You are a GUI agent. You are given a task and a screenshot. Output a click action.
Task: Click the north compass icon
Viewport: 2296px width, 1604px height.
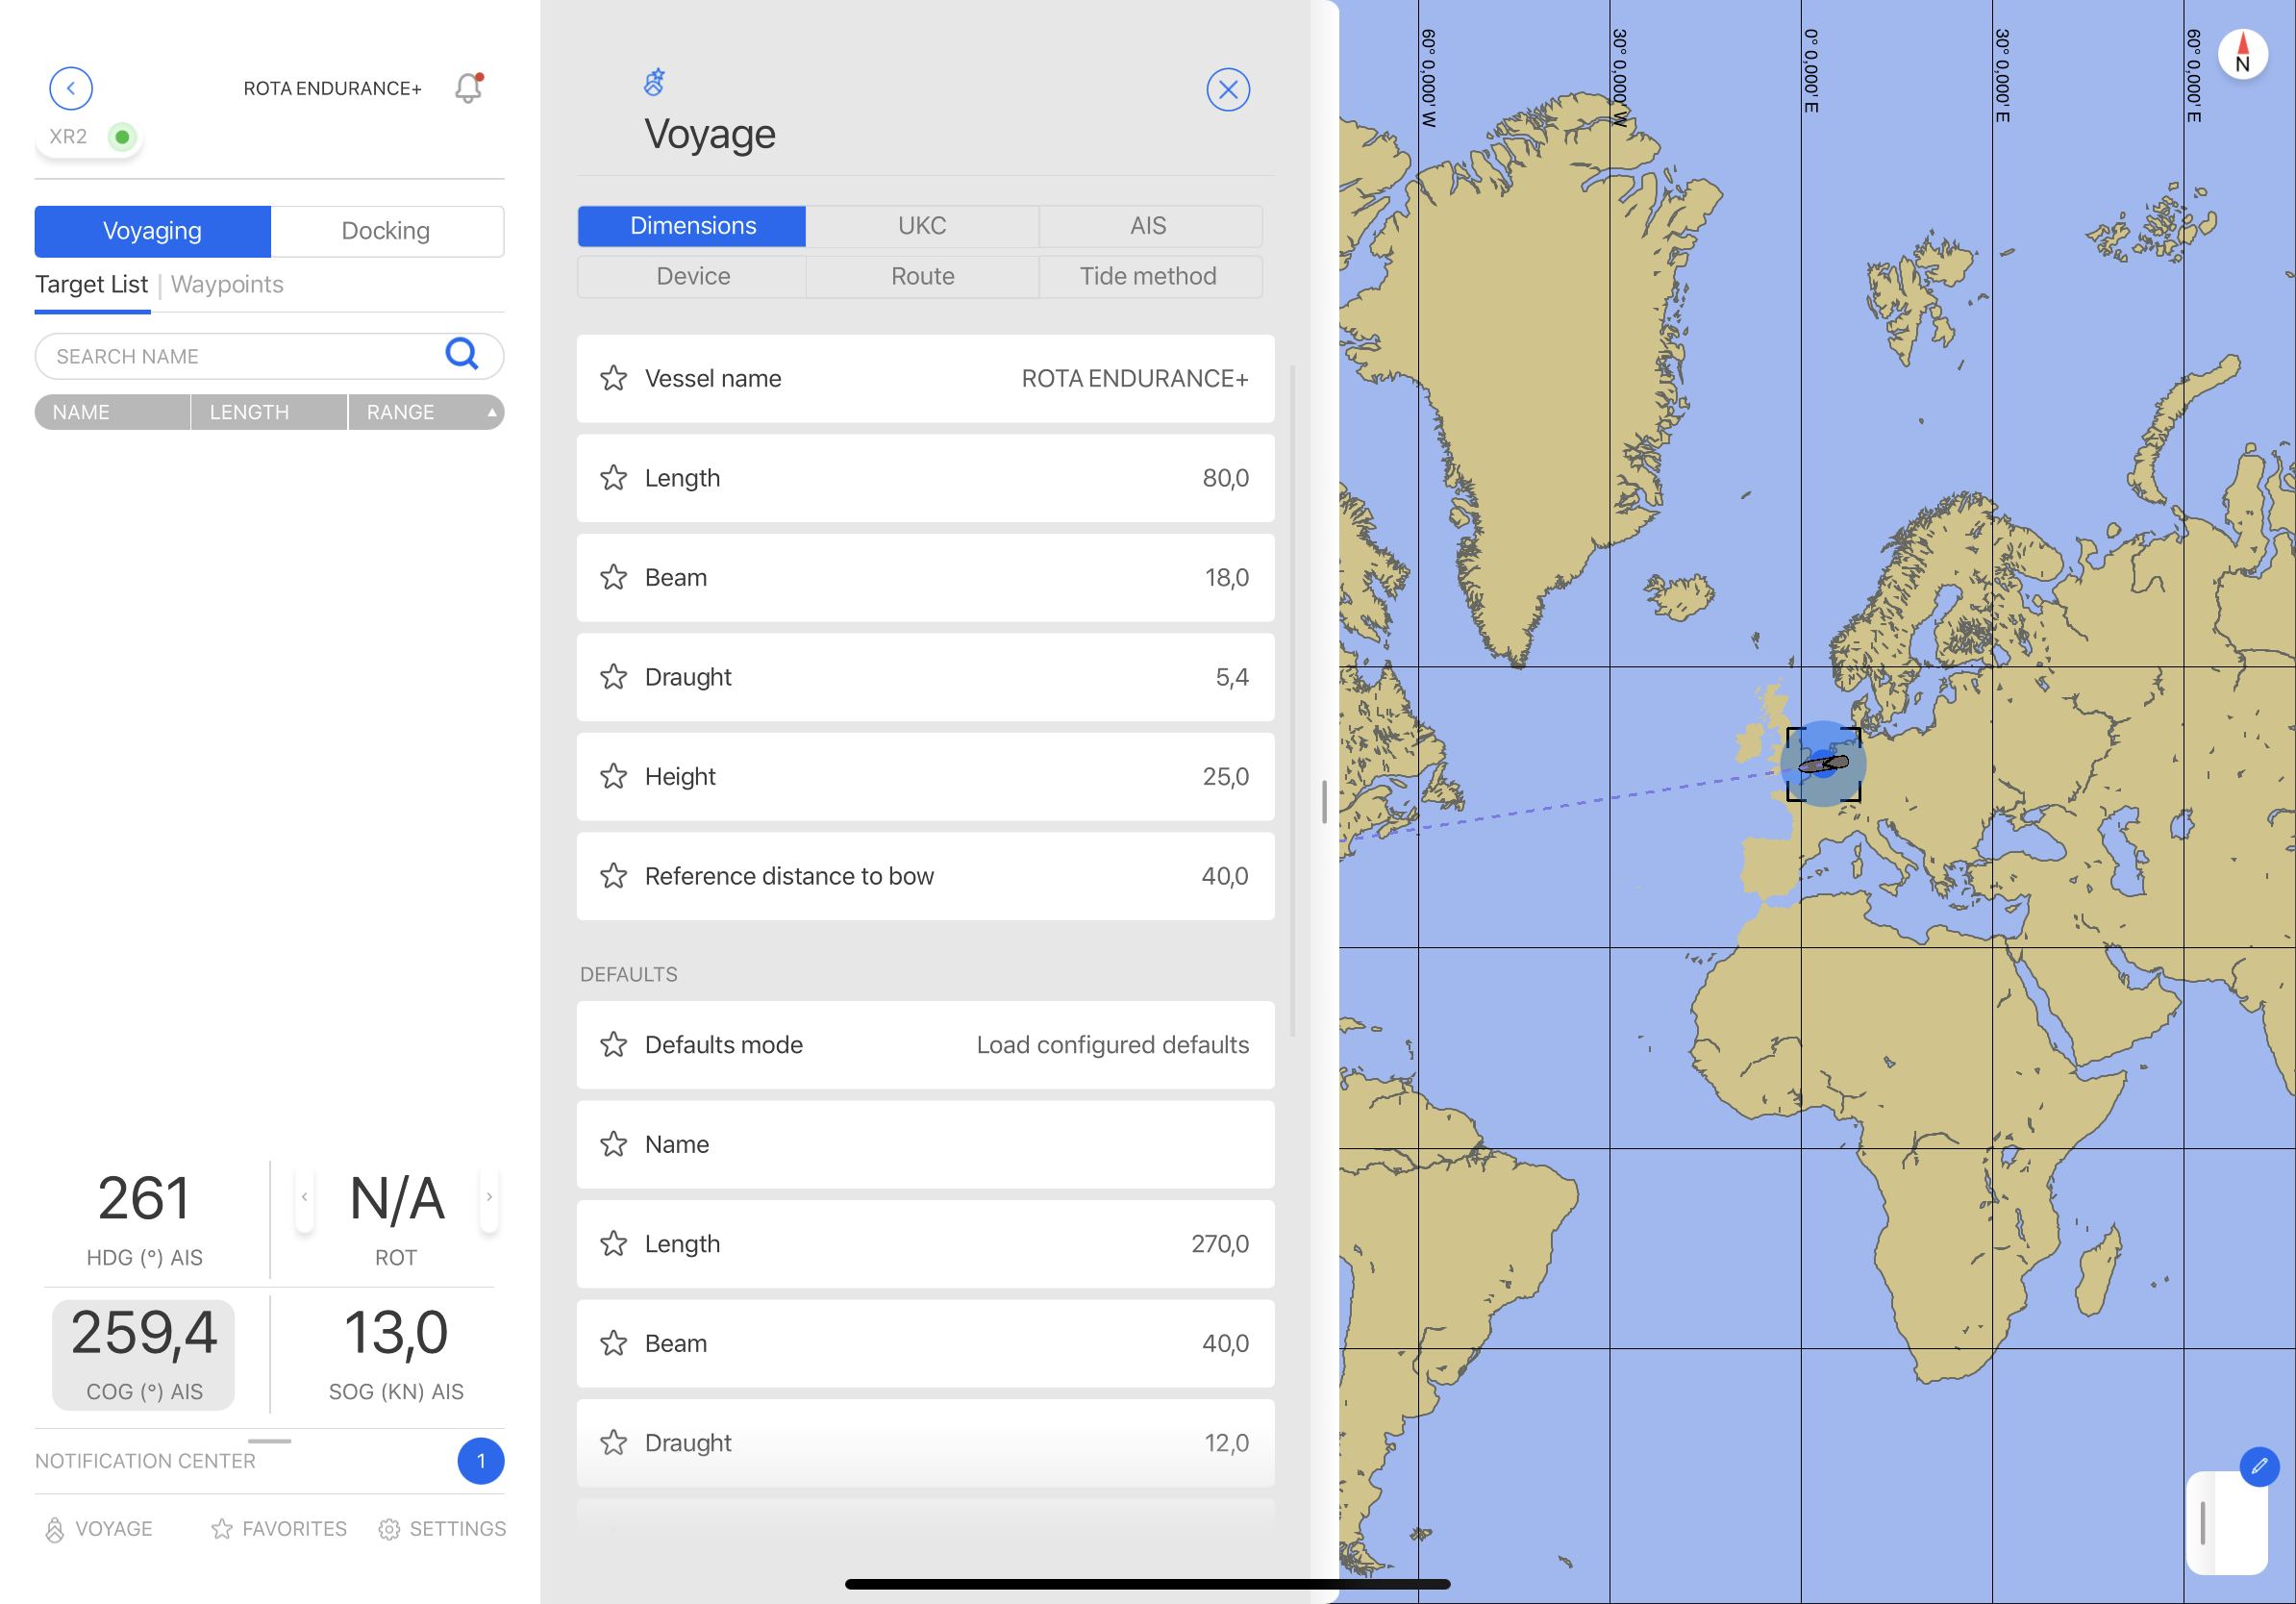(x=2242, y=54)
